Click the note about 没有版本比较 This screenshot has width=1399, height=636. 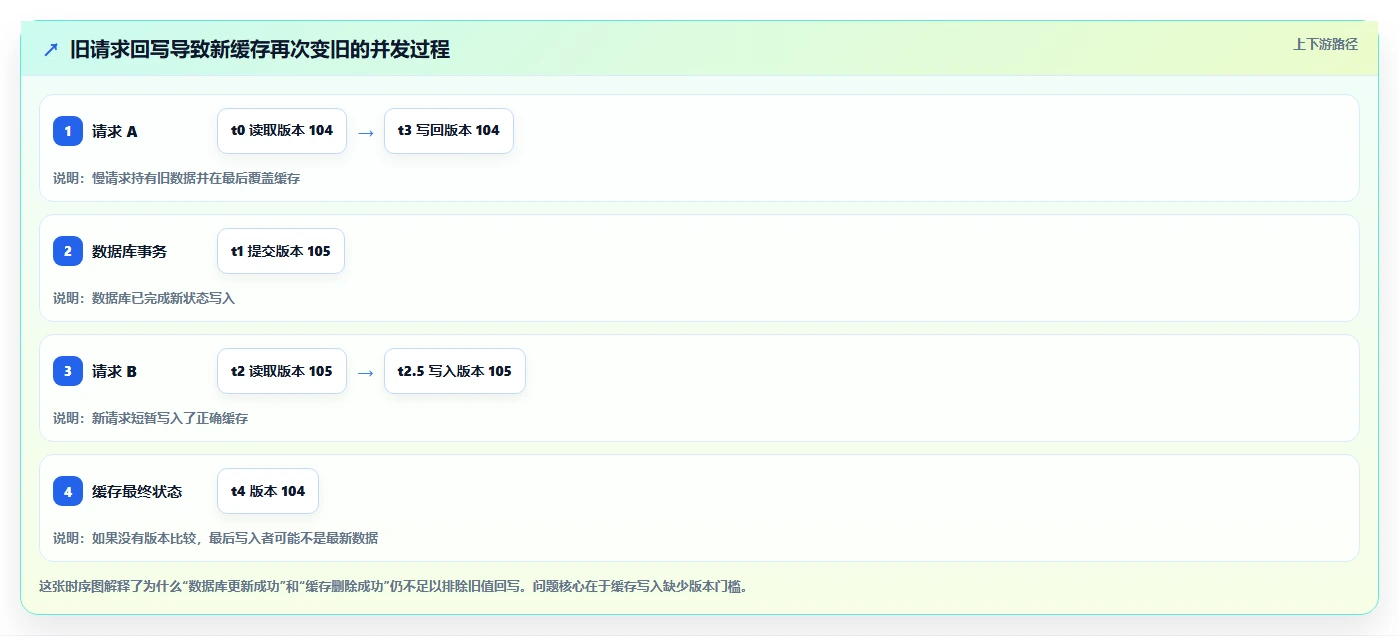tap(215, 538)
